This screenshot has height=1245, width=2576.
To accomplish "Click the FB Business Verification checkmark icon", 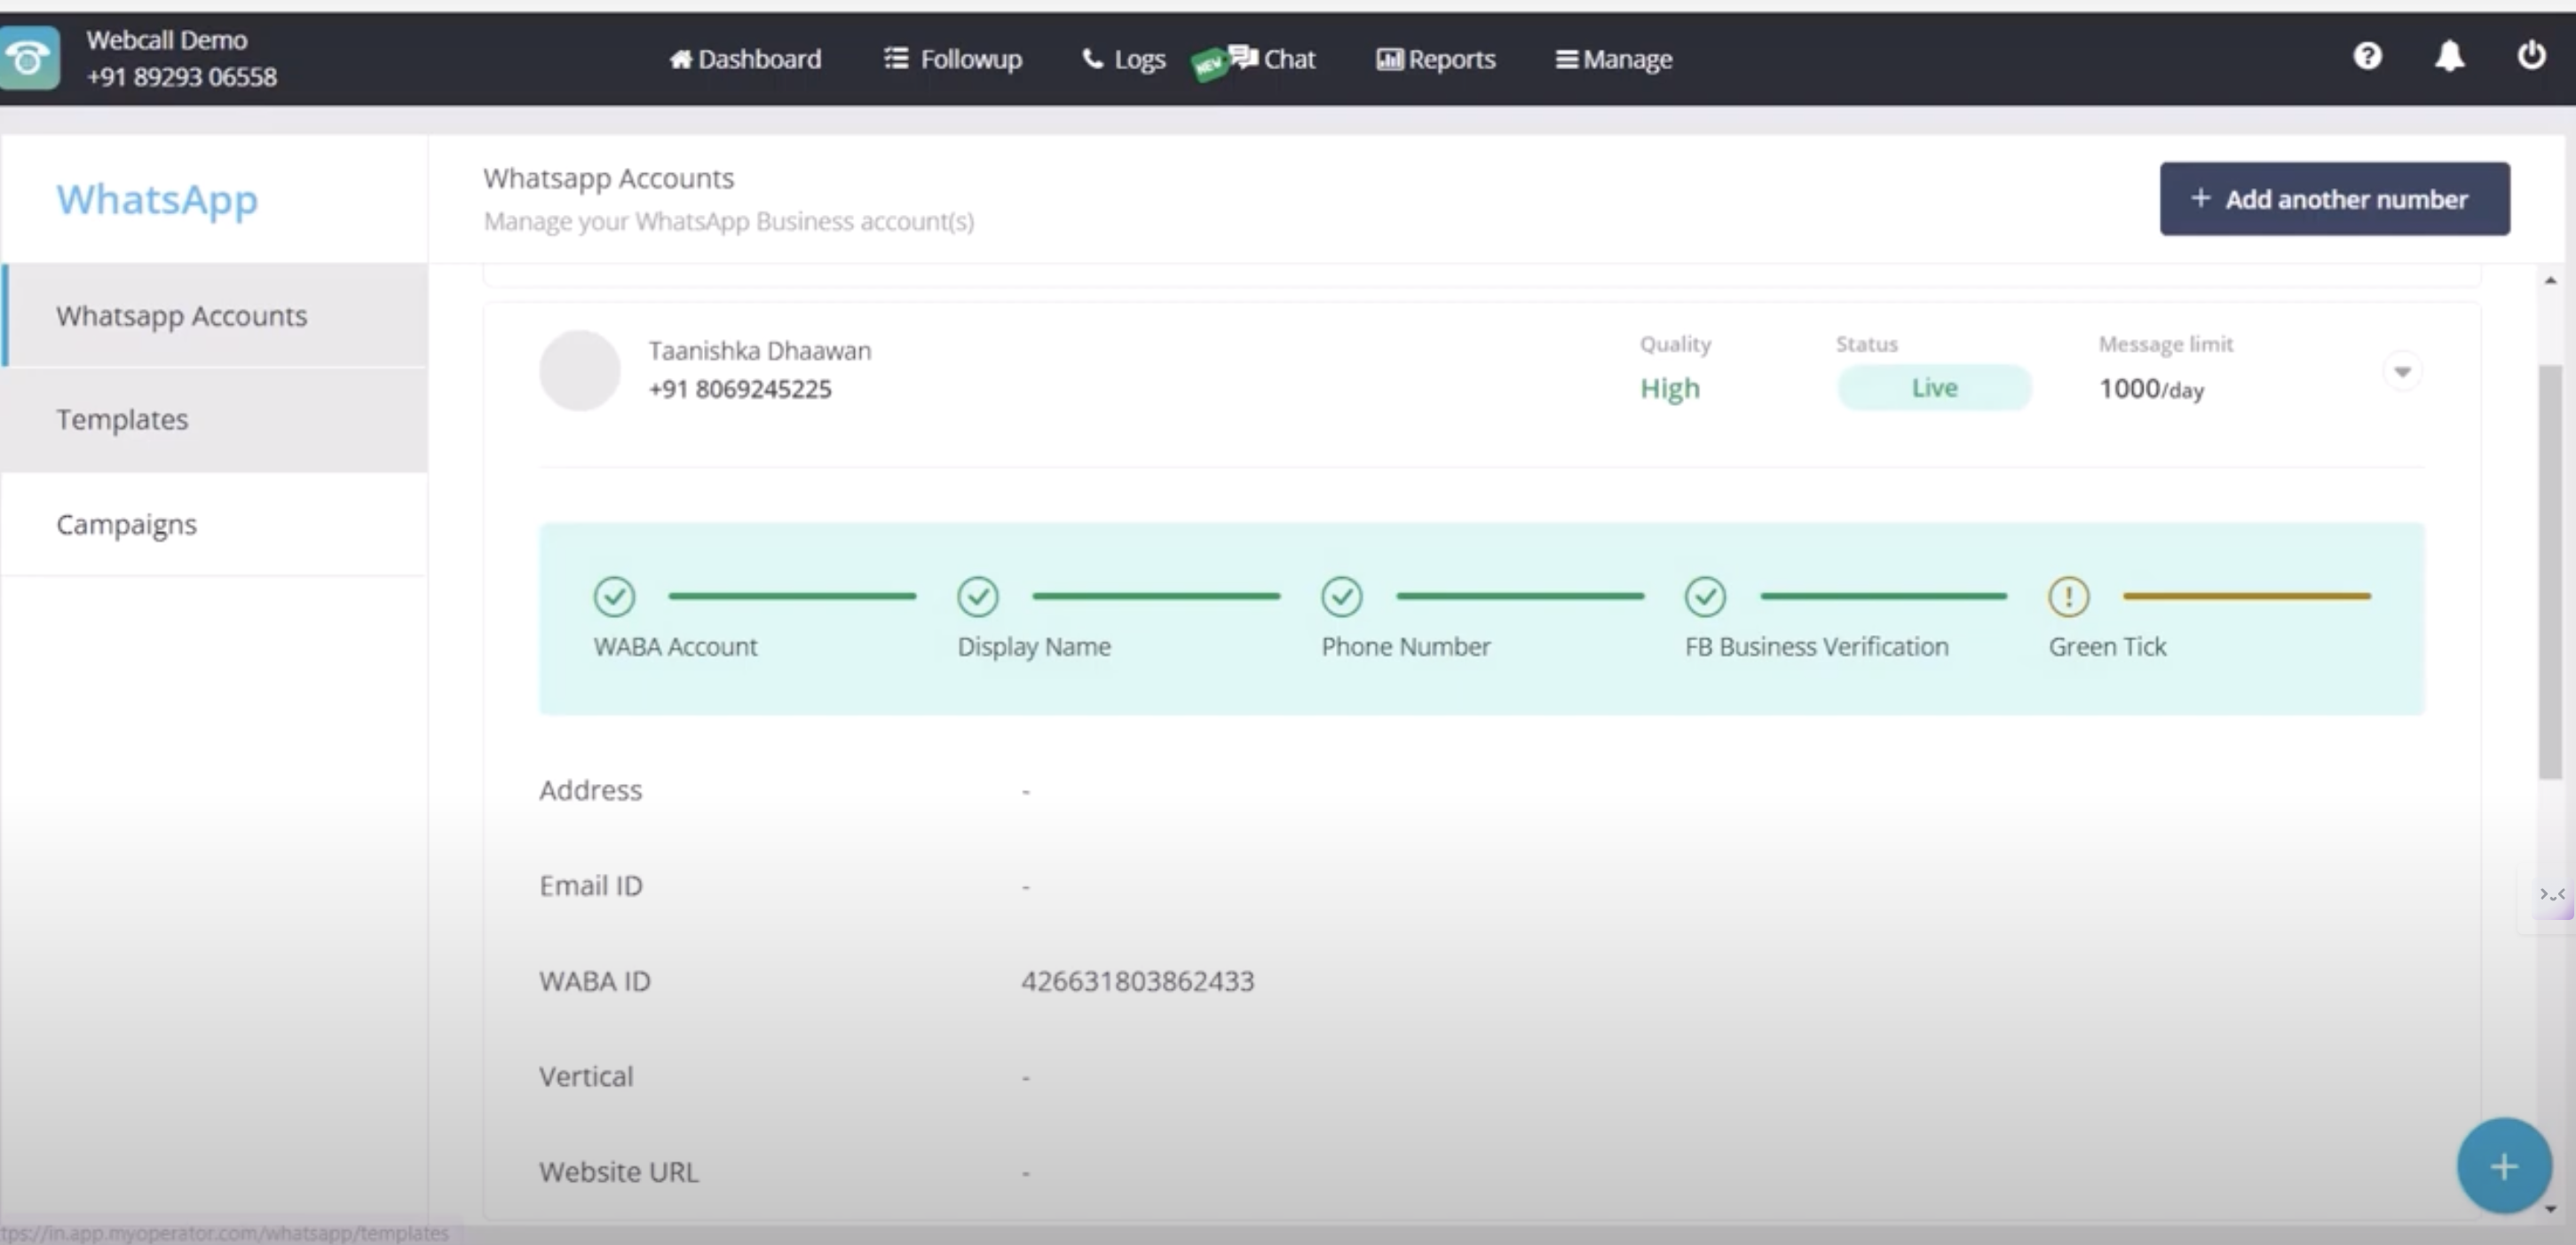I will (1704, 597).
